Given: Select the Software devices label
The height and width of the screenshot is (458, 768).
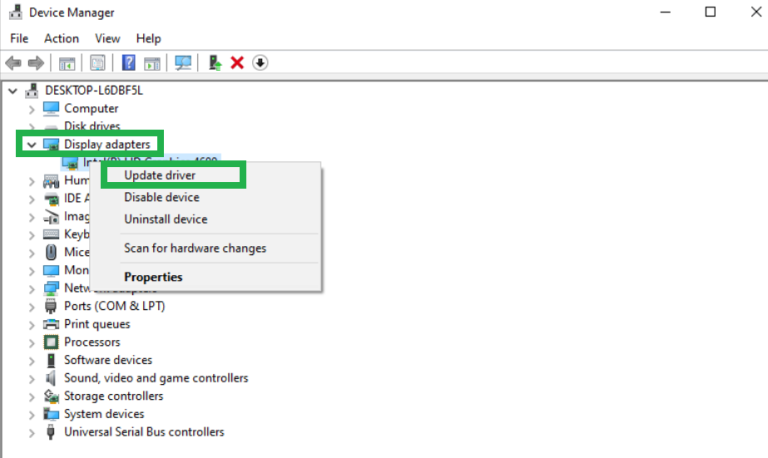Looking at the screenshot, I should click(x=108, y=360).
